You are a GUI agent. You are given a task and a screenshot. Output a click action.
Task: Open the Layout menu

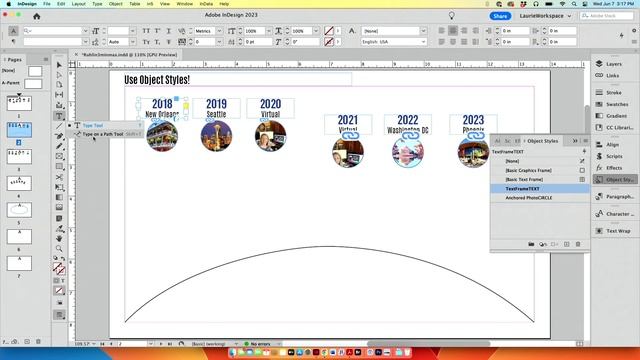[x=78, y=4]
